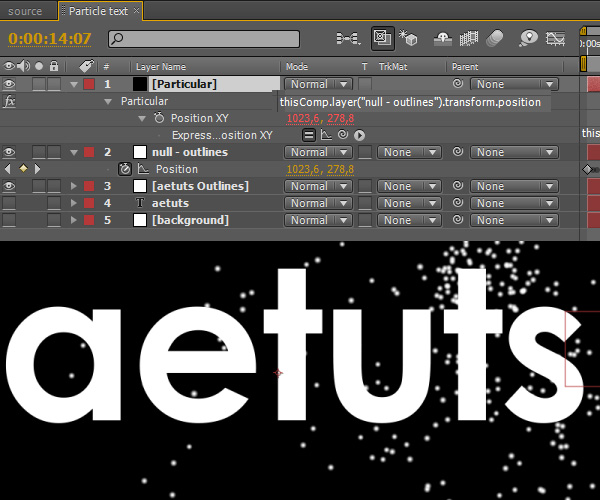This screenshot has height=500, width=600.
Task: Click the TrkMat column header
Action: (x=393, y=67)
